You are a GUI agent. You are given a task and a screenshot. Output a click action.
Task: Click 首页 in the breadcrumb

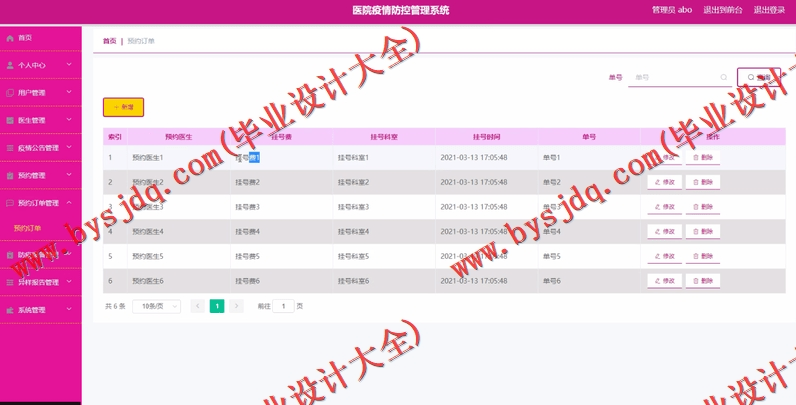(110, 41)
